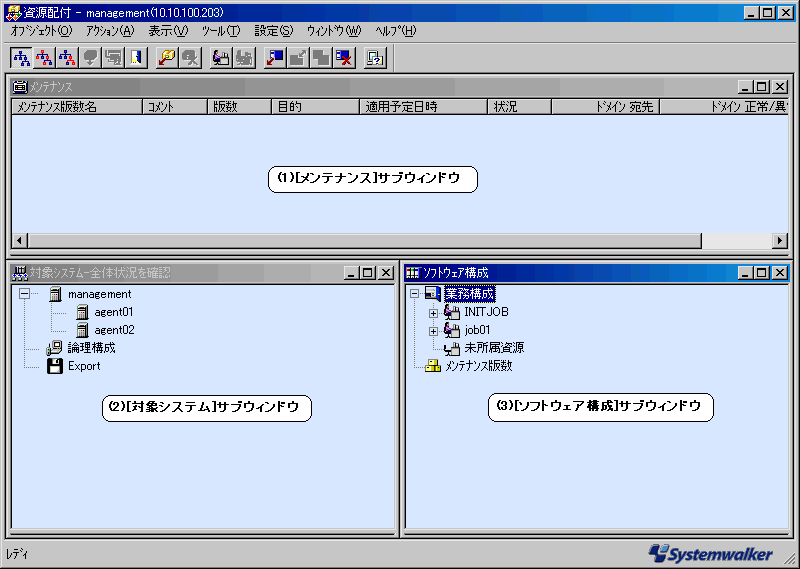Screen dimensions: 800x569
Task: Click the horizontal scrollbar thumb in メンテナンス
Action: [365, 240]
